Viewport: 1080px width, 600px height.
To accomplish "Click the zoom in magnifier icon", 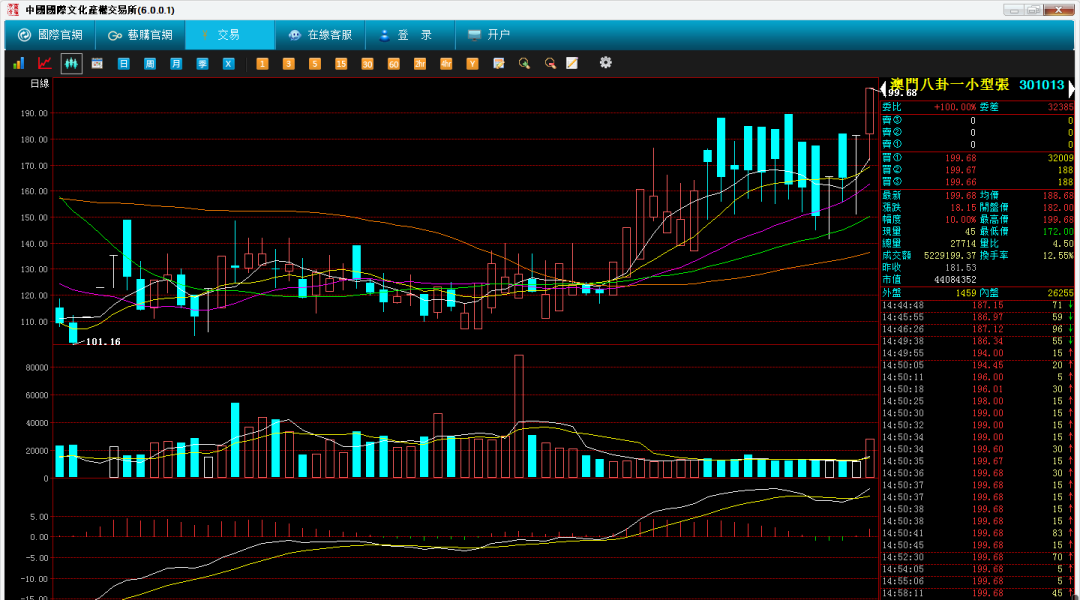I will [524, 63].
